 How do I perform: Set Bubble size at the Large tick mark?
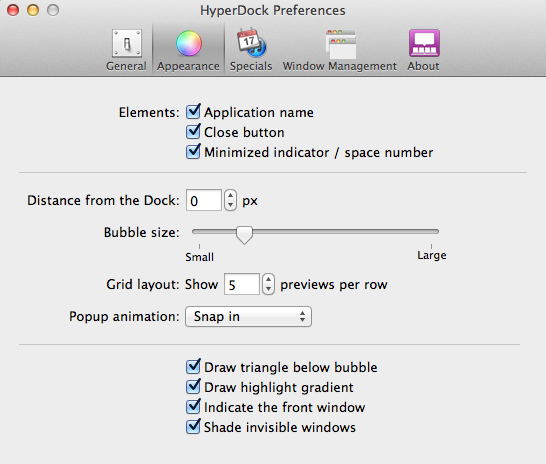(x=431, y=246)
